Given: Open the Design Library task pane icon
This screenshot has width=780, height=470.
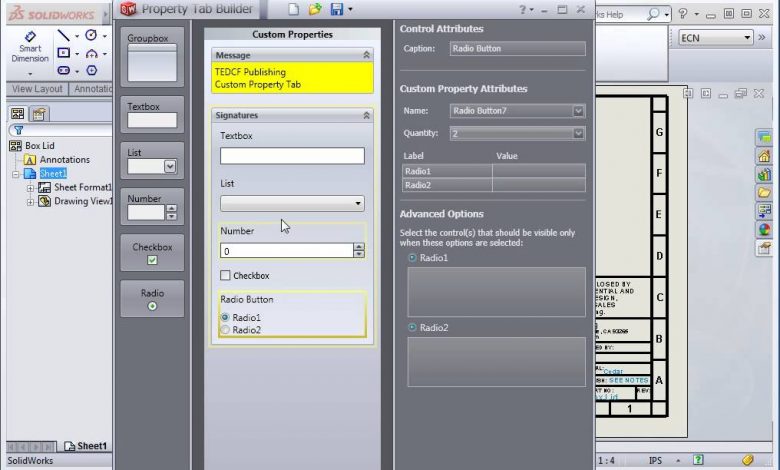Looking at the screenshot, I should pos(764,175).
